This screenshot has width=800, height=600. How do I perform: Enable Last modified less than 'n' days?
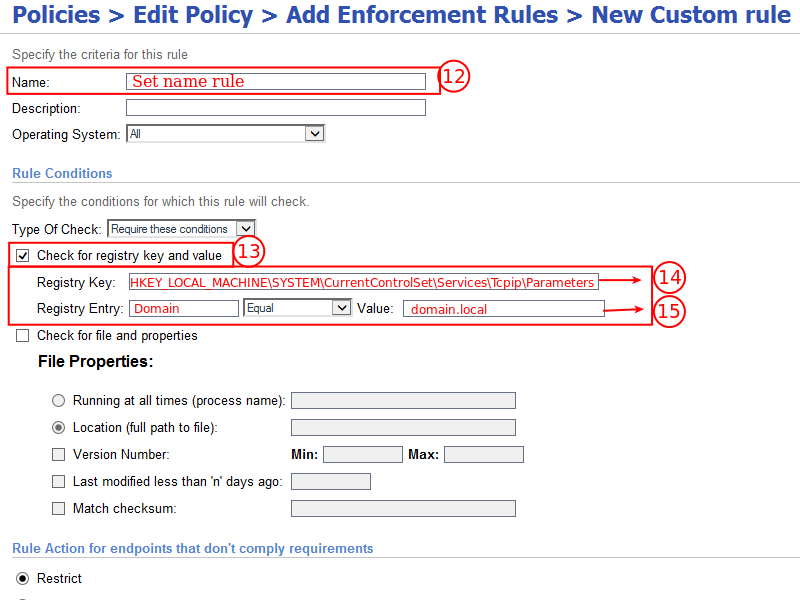(x=59, y=482)
